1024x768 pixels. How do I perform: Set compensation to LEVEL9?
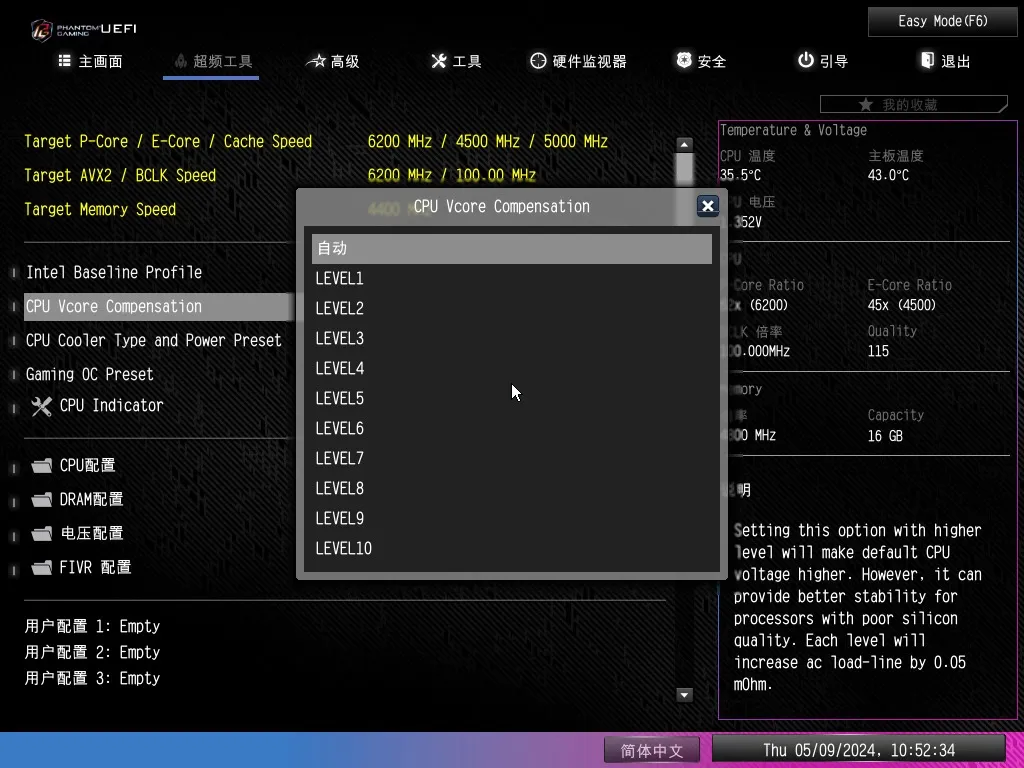pyautogui.click(x=511, y=519)
